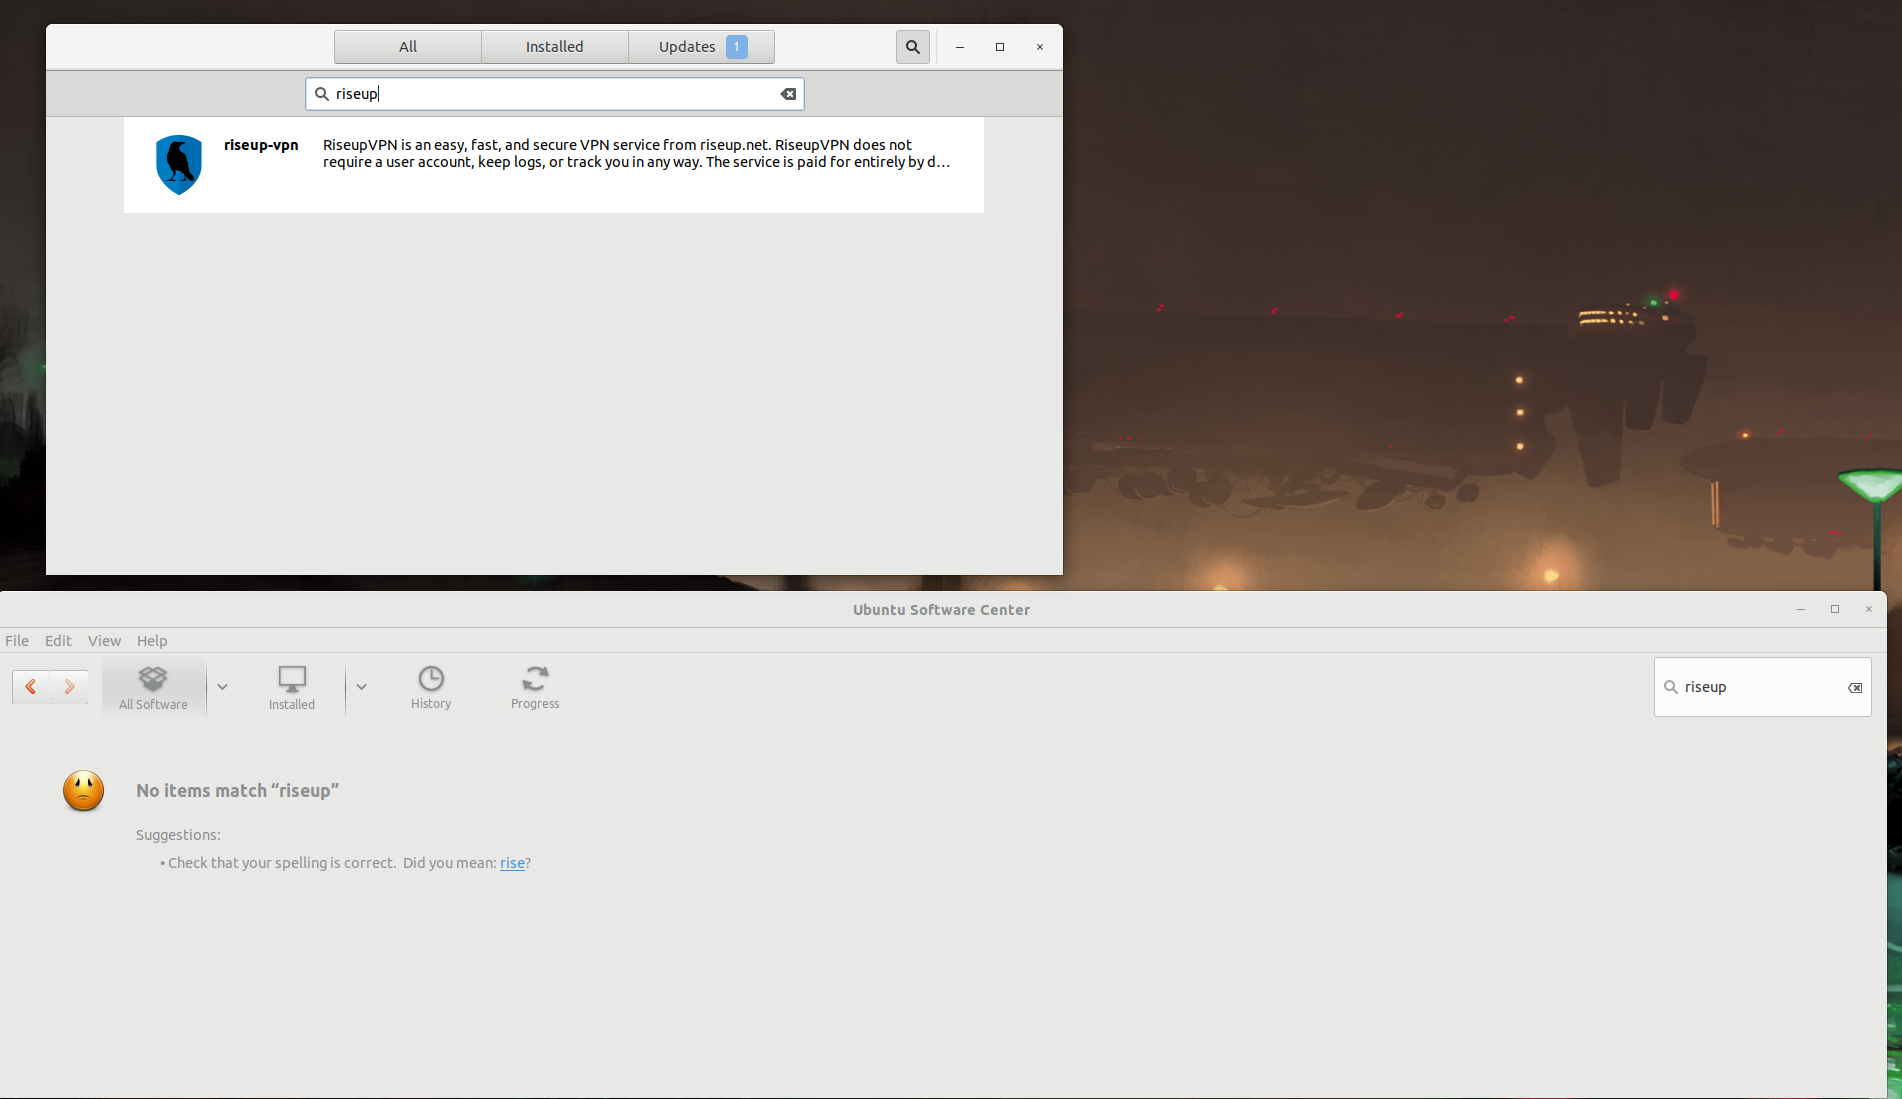Maximize the Ubuntu Software Center window
Screen dimensions: 1902x1099
click(x=1835, y=609)
